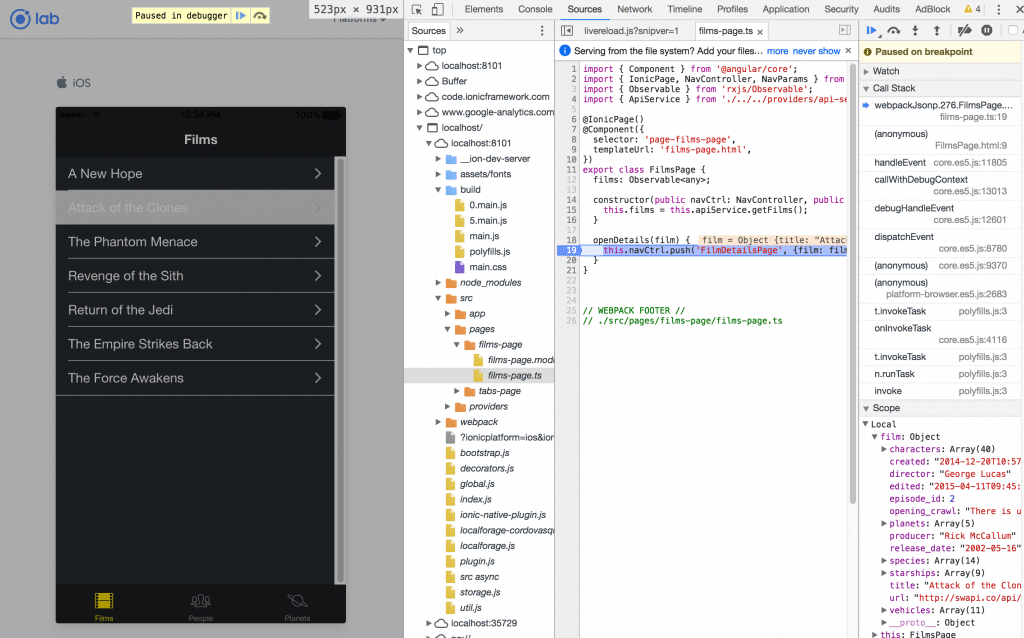Viewport: 1024px width, 638px height.
Task: Hide the file navigator pane
Action: (x=567, y=31)
